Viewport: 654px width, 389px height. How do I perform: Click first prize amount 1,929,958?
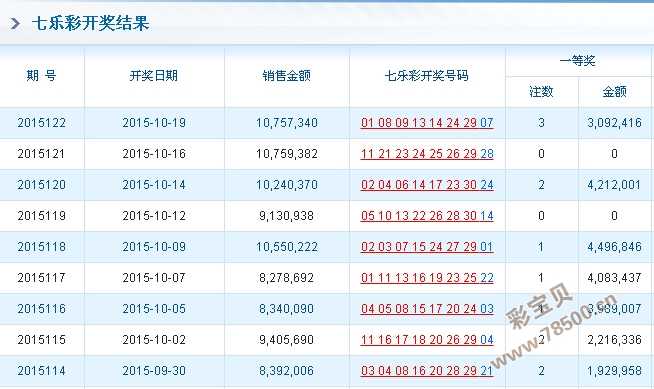click(614, 371)
